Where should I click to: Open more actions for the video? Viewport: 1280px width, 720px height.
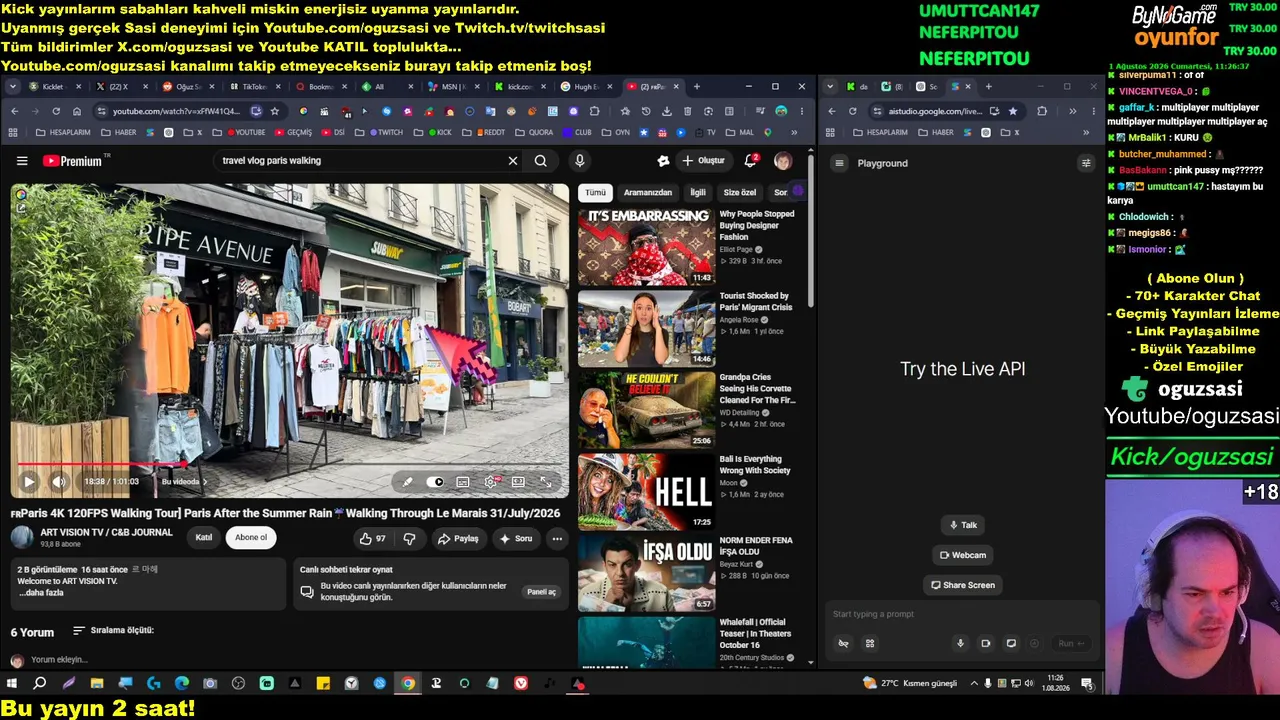[x=557, y=539]
